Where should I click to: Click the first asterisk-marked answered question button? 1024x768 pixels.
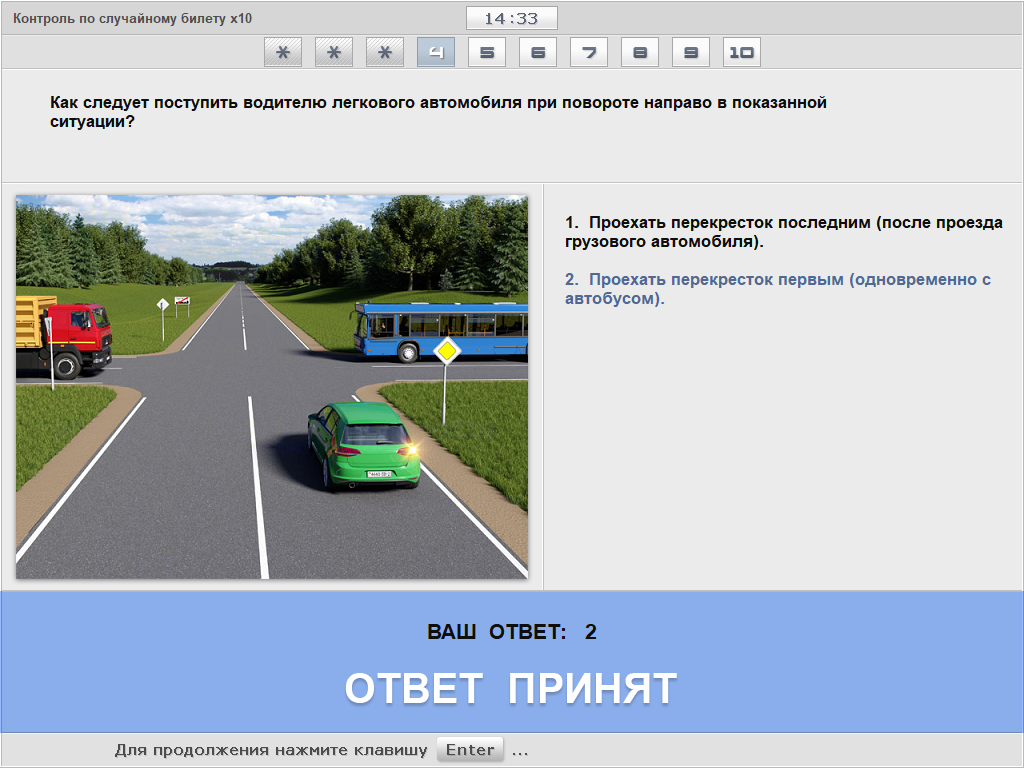tap(283, 52)
